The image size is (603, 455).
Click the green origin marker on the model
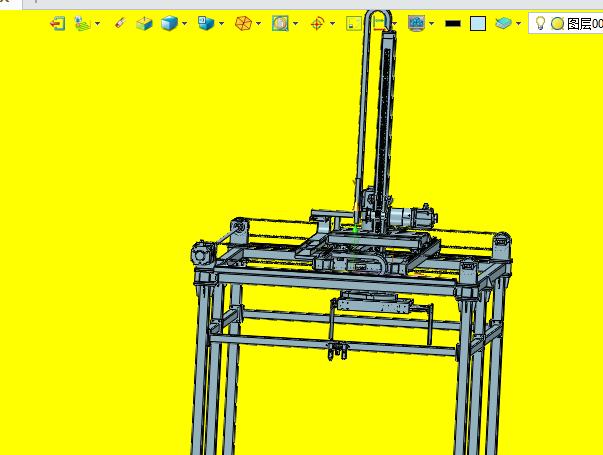(x=355, y=230)
